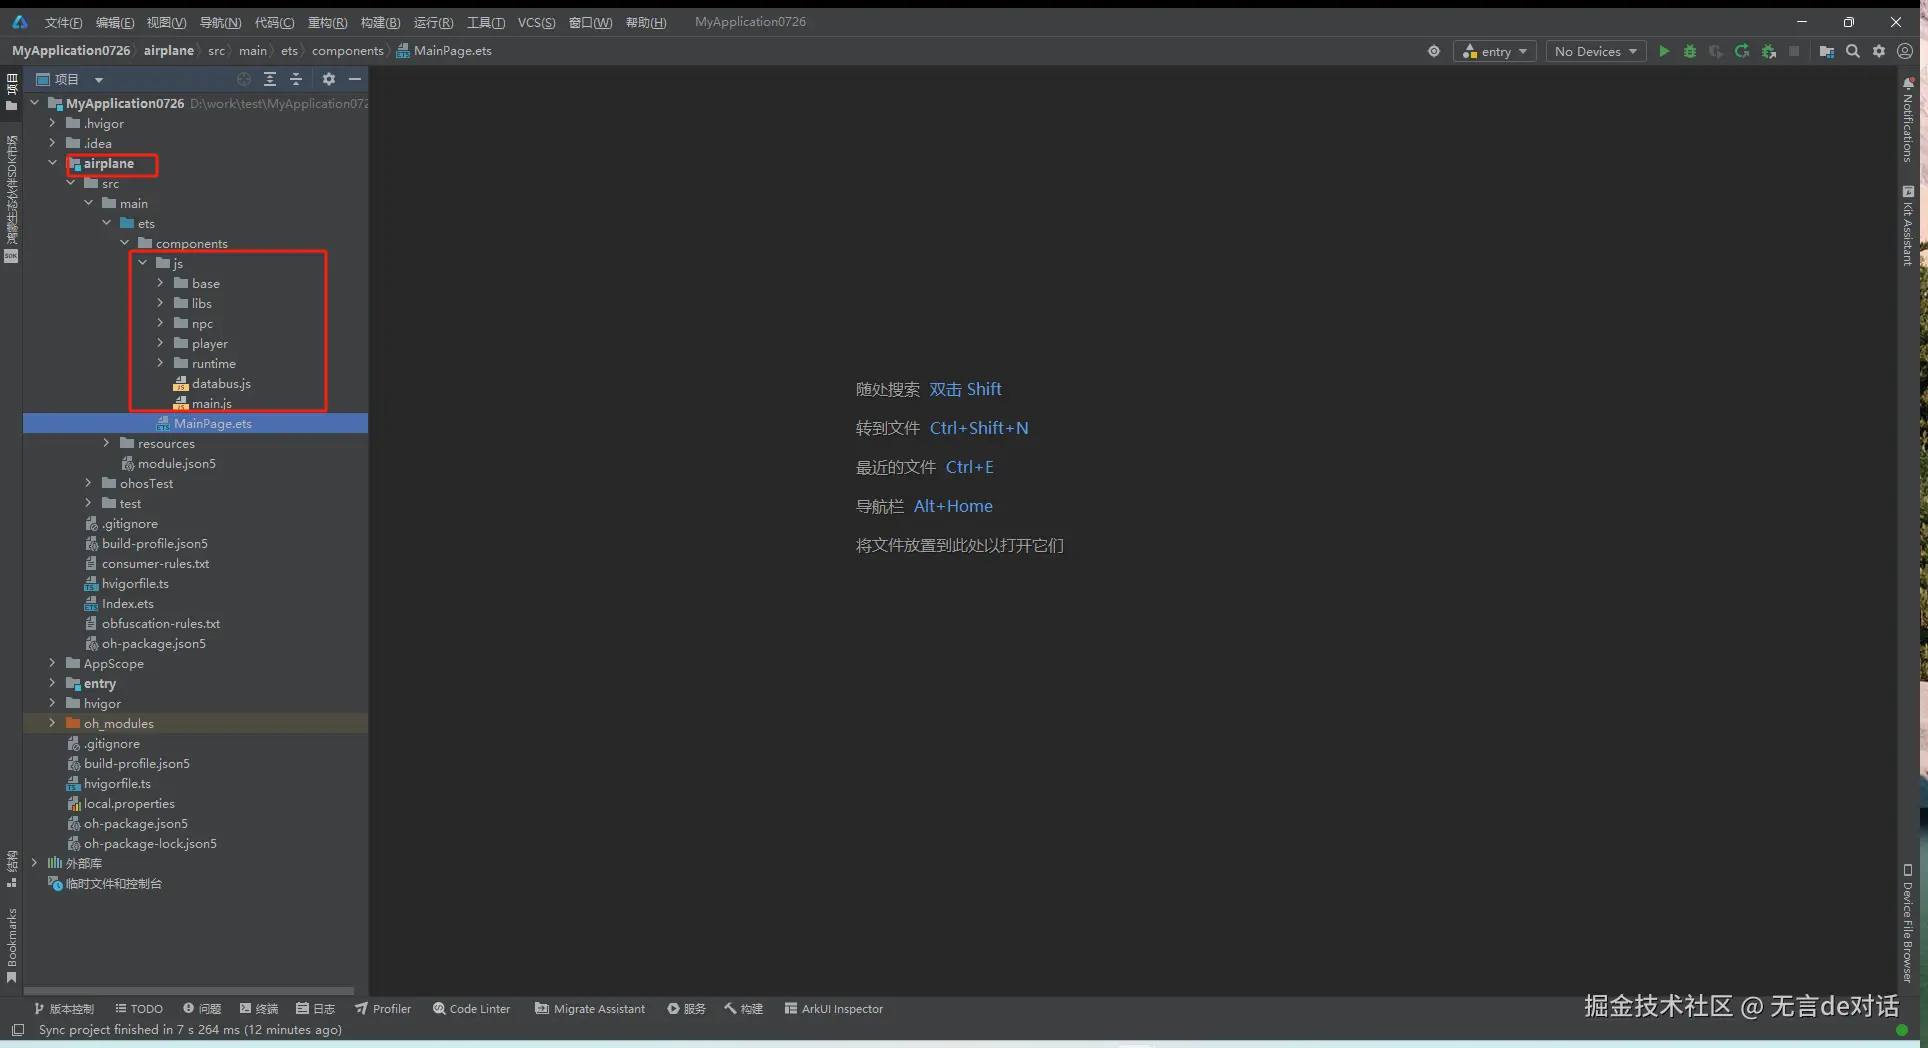Hide the project tool window

(355, 79)
